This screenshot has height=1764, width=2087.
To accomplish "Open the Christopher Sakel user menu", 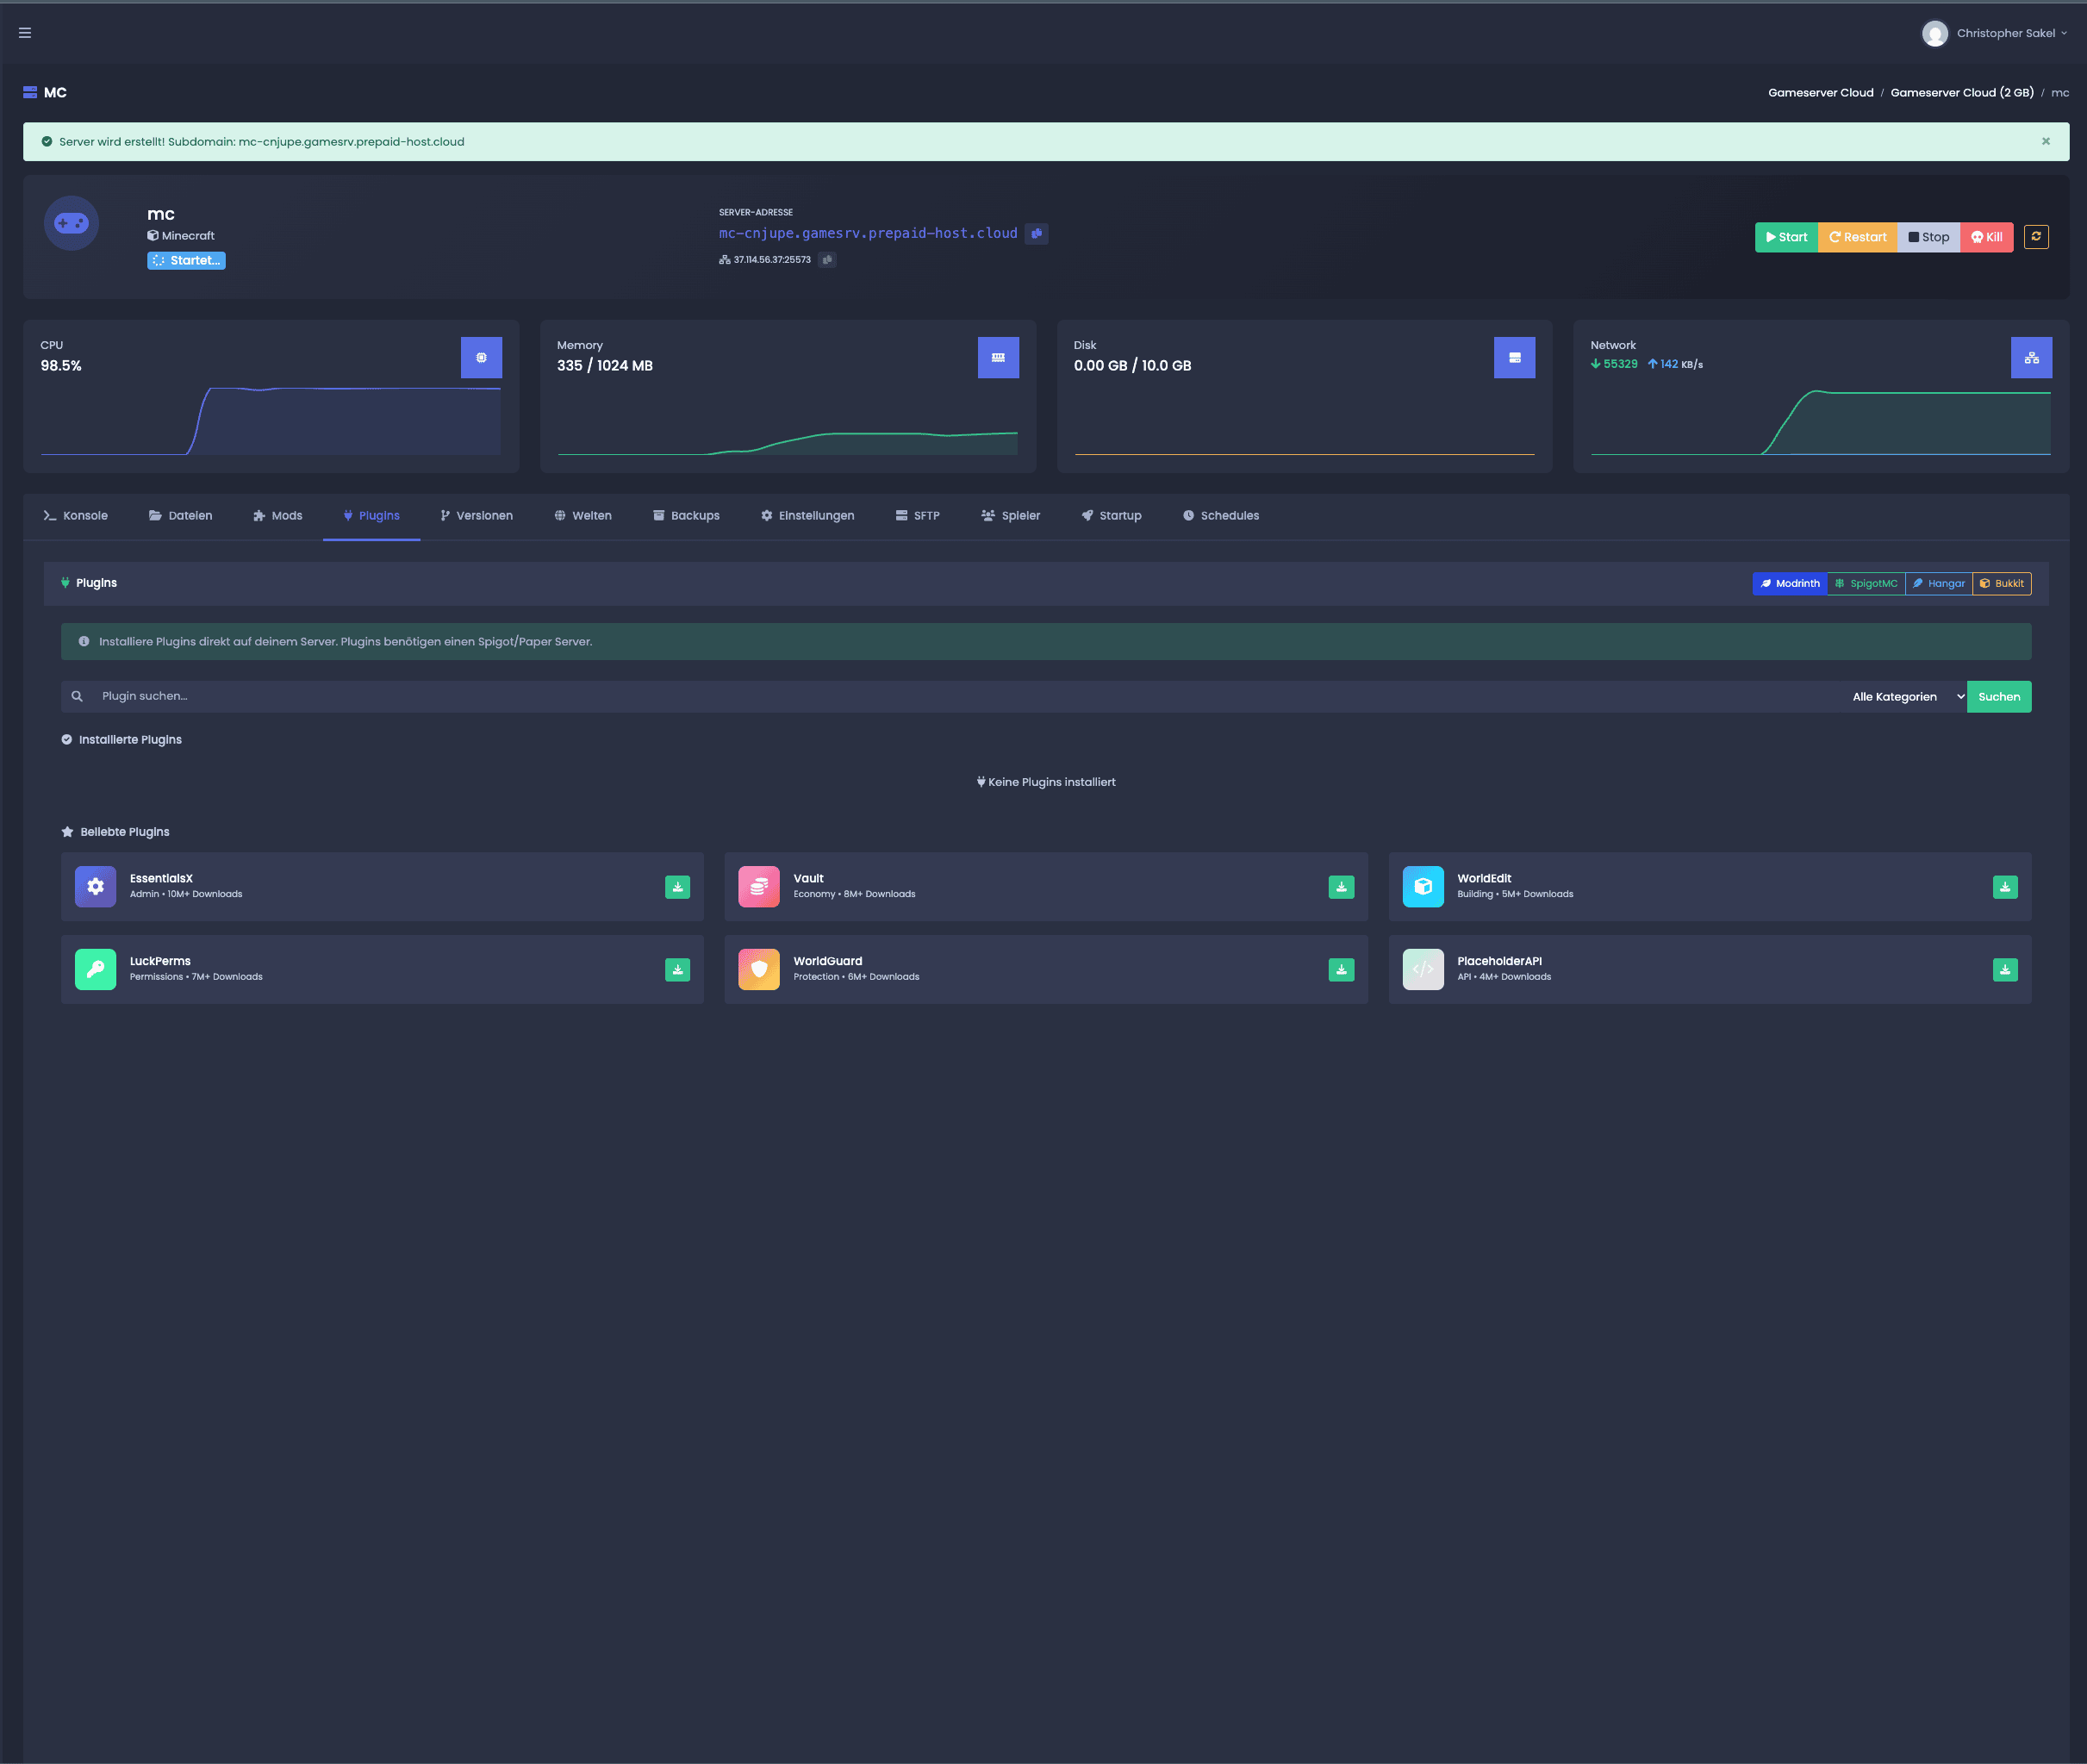I will 1995,32.
